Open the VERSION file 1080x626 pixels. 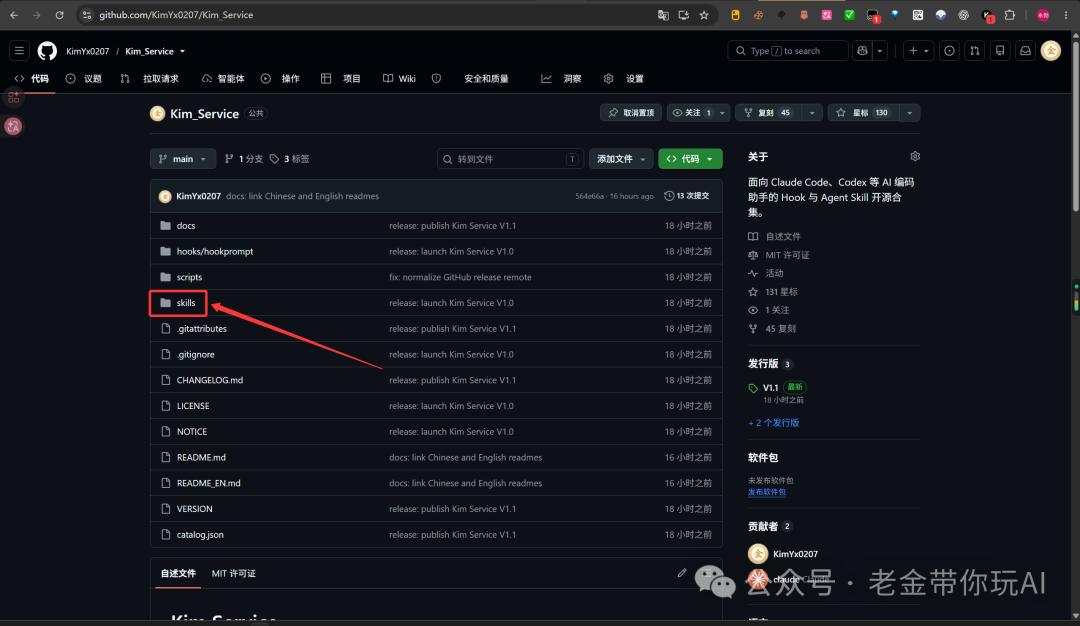(x=194, y=509)
